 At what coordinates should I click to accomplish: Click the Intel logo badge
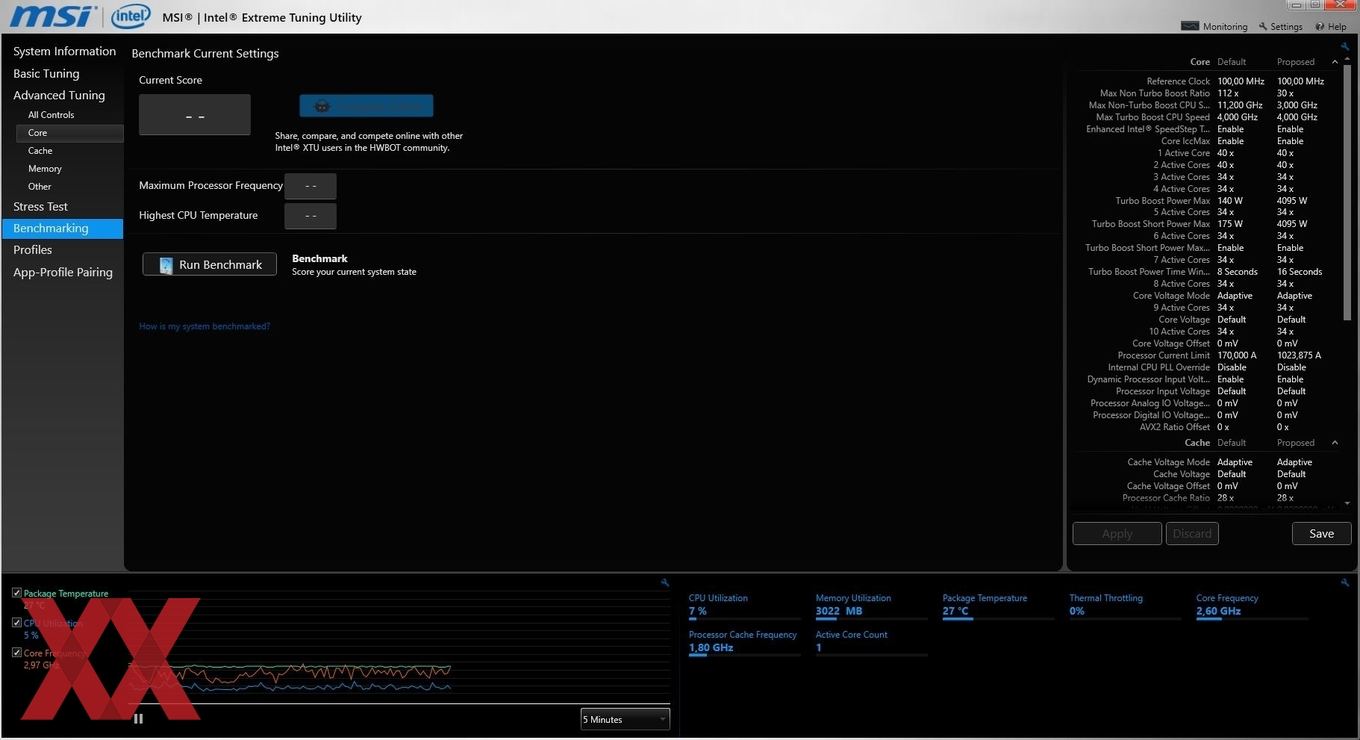(x=130, y=16)
